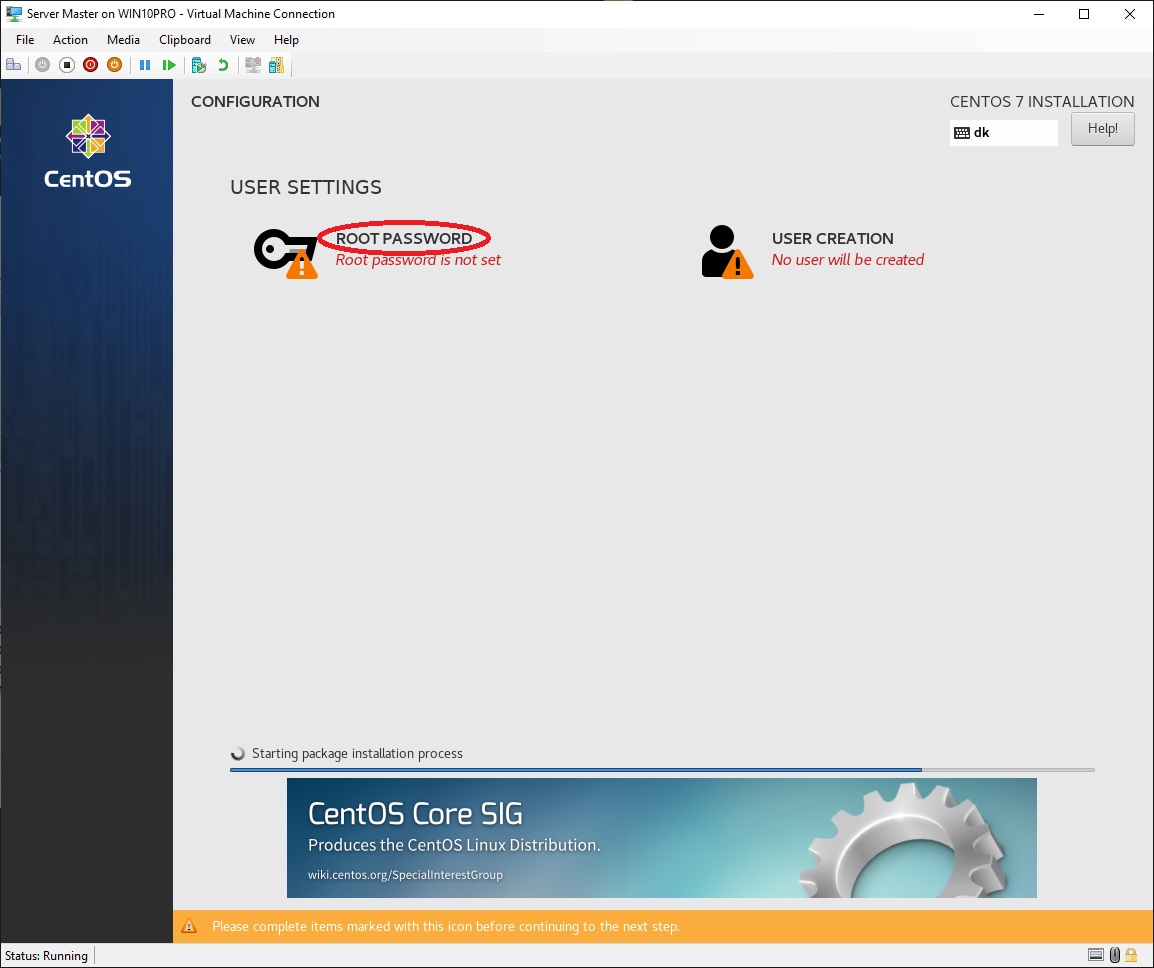
Task: Click the CentOS logo in the sidebar
Action: coord(88,152)
